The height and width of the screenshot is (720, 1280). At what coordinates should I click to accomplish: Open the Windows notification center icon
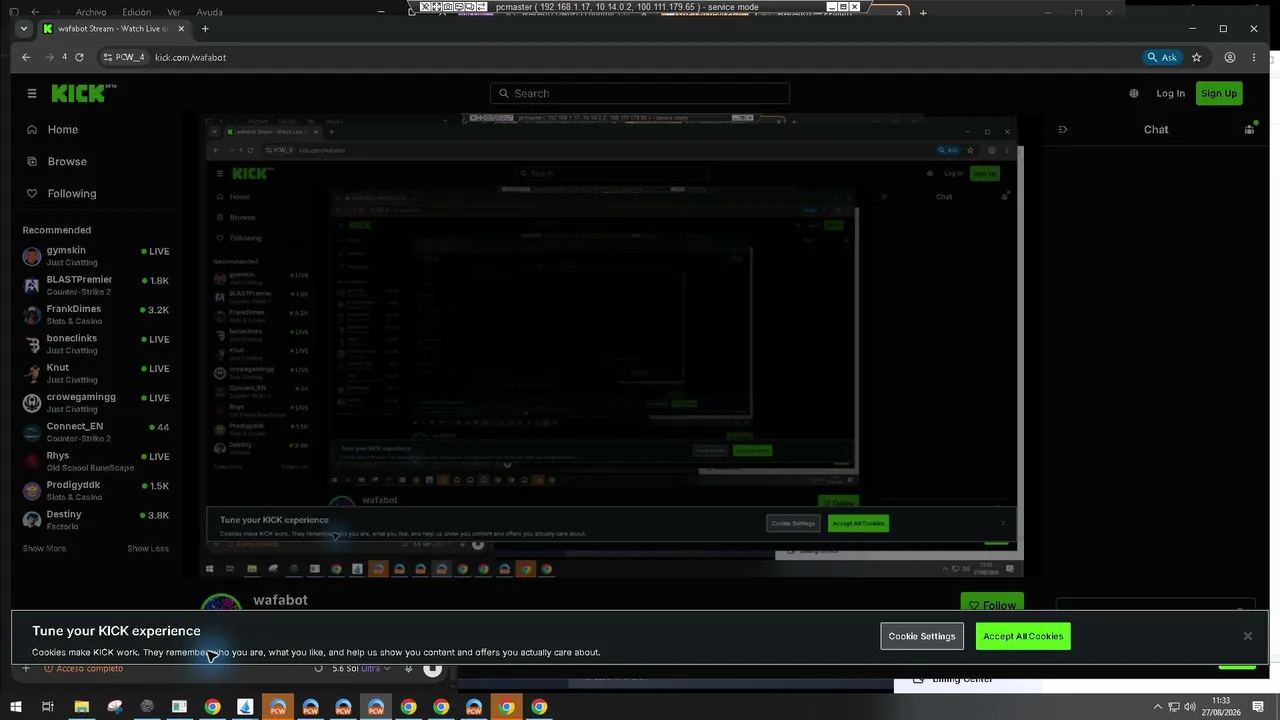[x=1258, y=707]
